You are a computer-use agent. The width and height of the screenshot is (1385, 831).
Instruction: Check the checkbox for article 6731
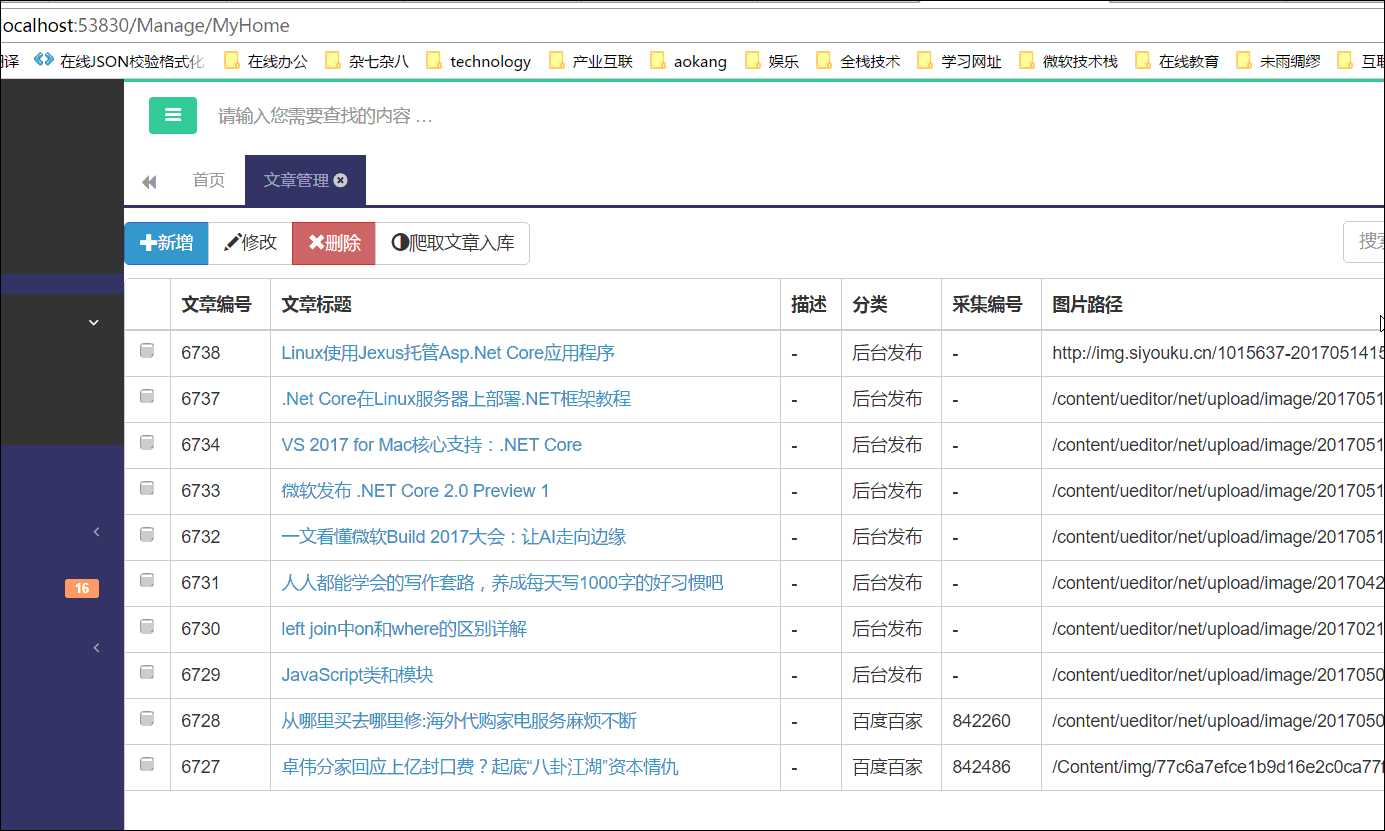[x=147, y=580]
